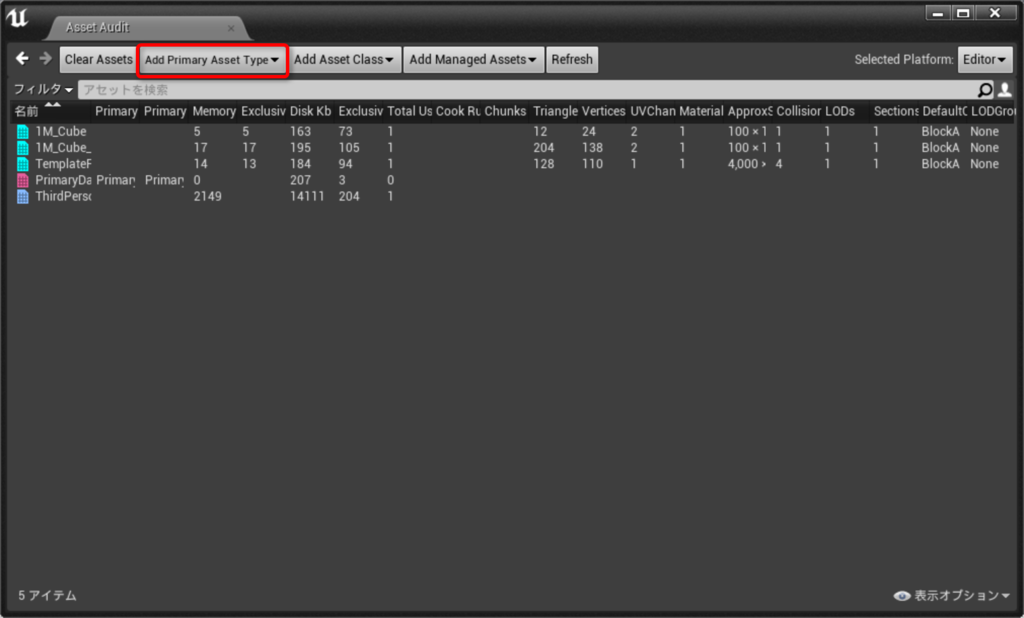1024x618 pixels.
Task: Sort by Total Us column header
Action: pos(409,111)
